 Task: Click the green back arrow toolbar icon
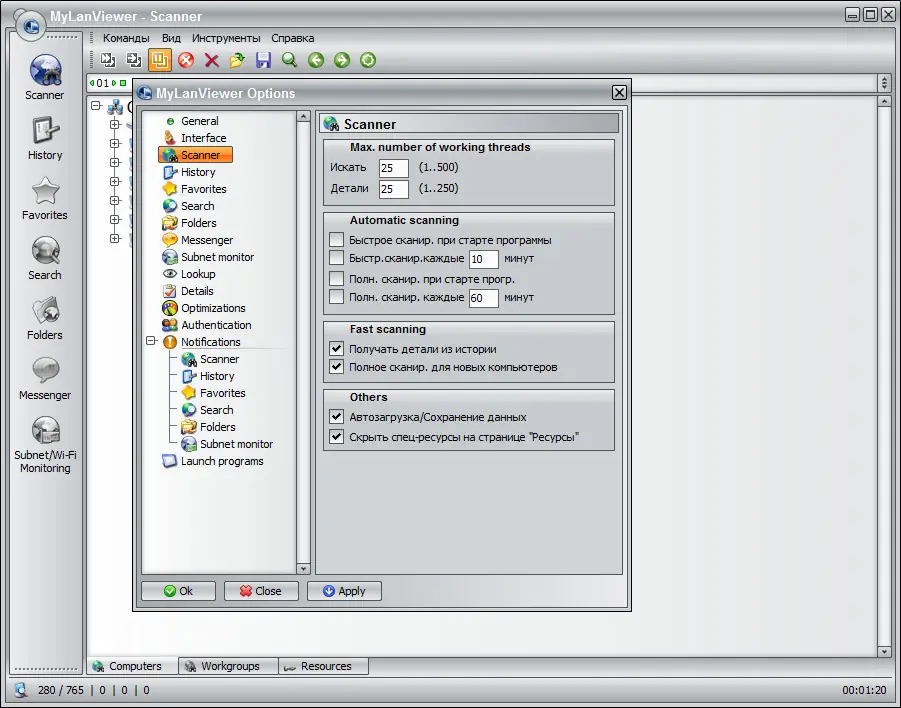(315, 60)
